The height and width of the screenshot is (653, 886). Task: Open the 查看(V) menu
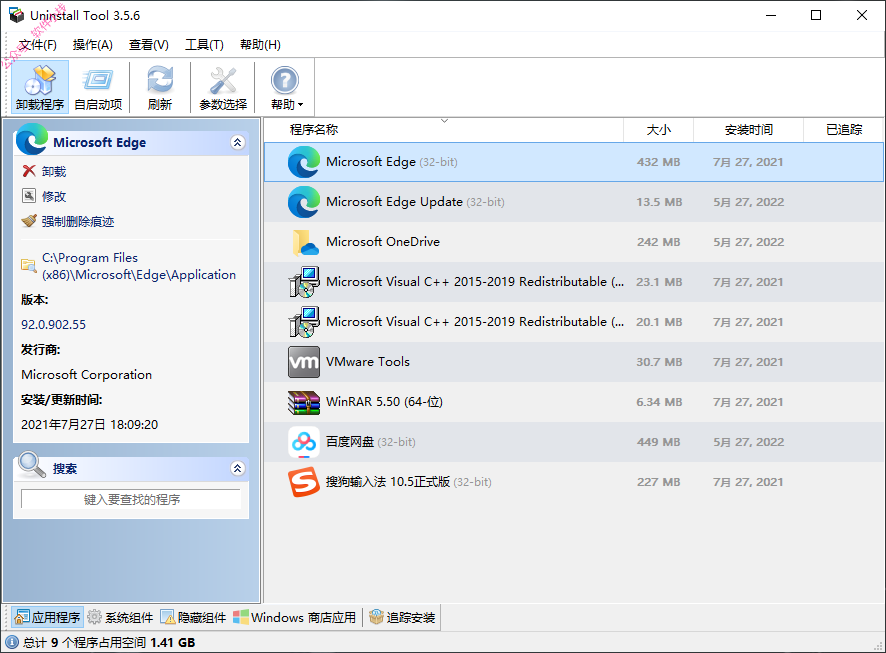(x=149, y=45)
